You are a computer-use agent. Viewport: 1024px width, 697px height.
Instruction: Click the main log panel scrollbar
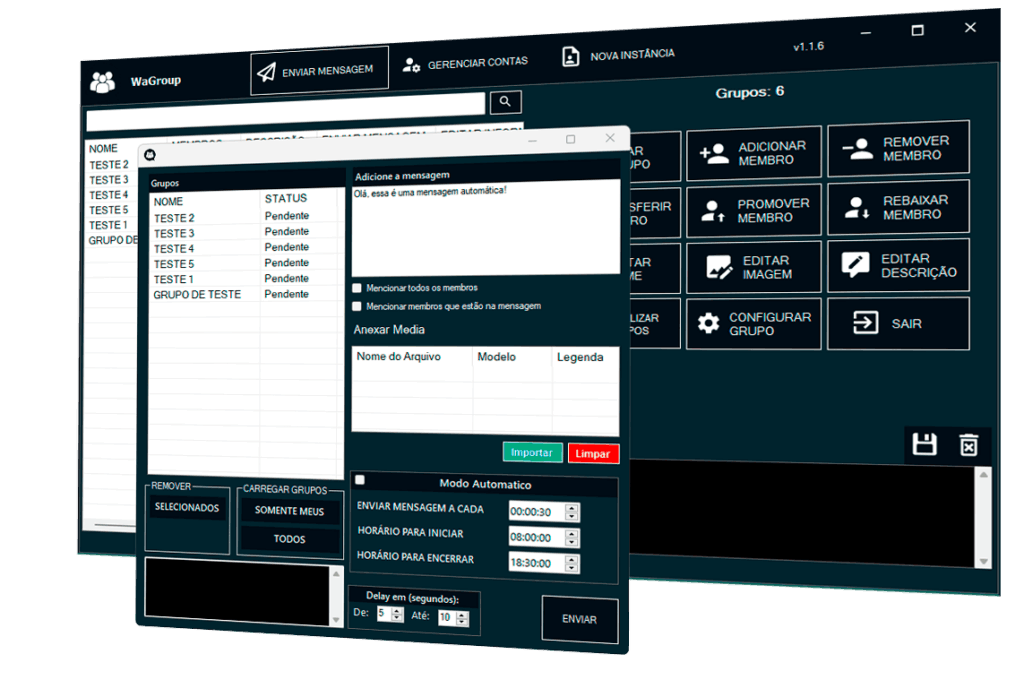click(x=983, y=517)
